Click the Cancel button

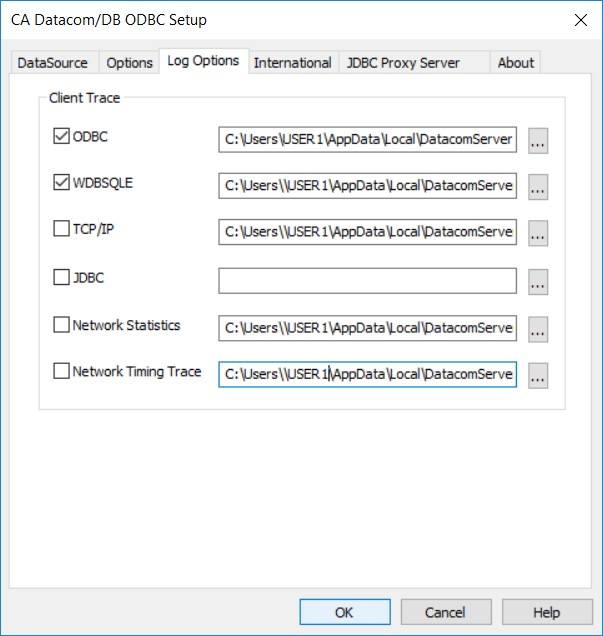coord(445,612)
